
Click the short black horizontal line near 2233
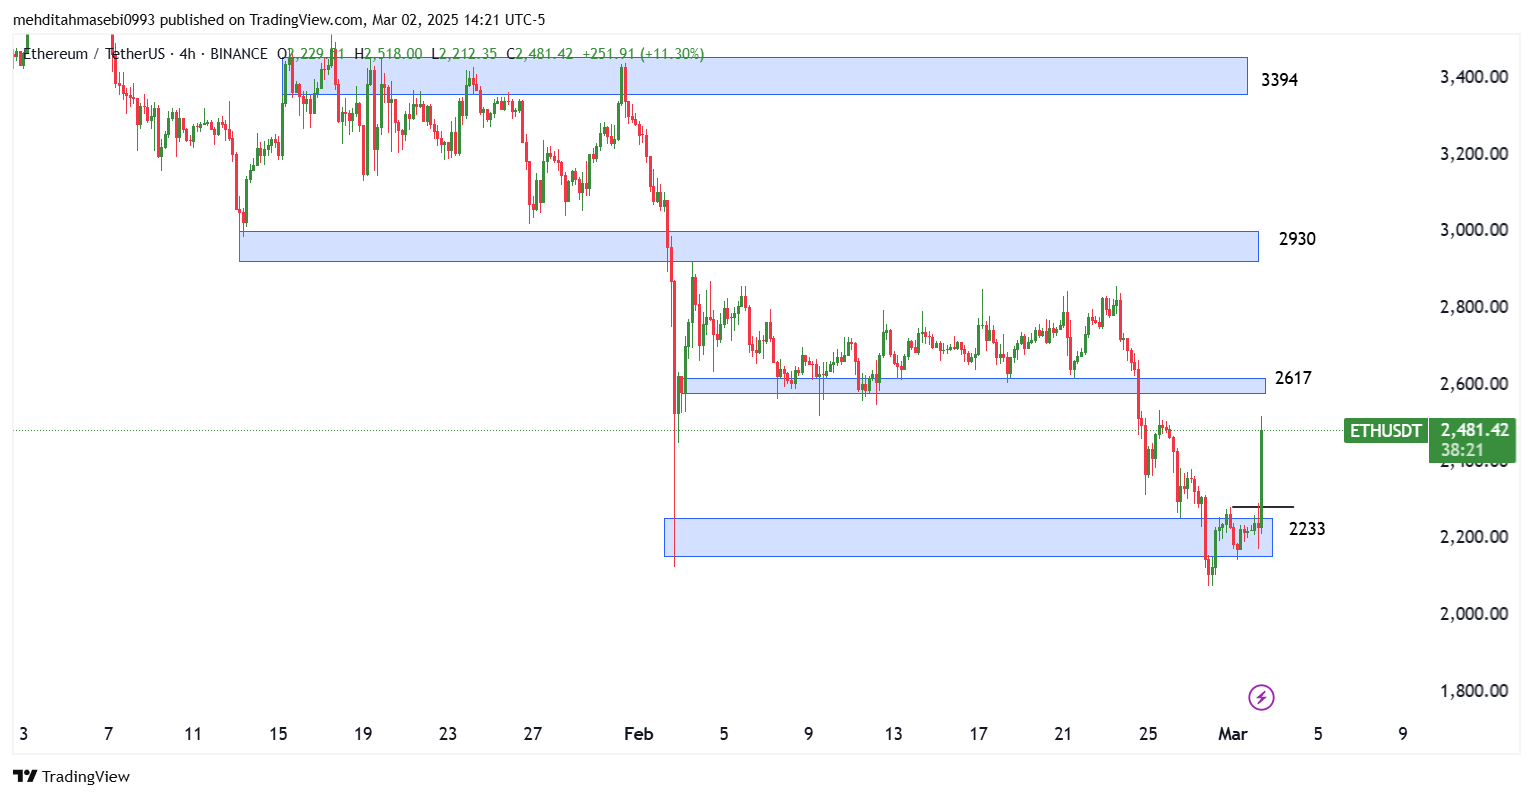1262,508
